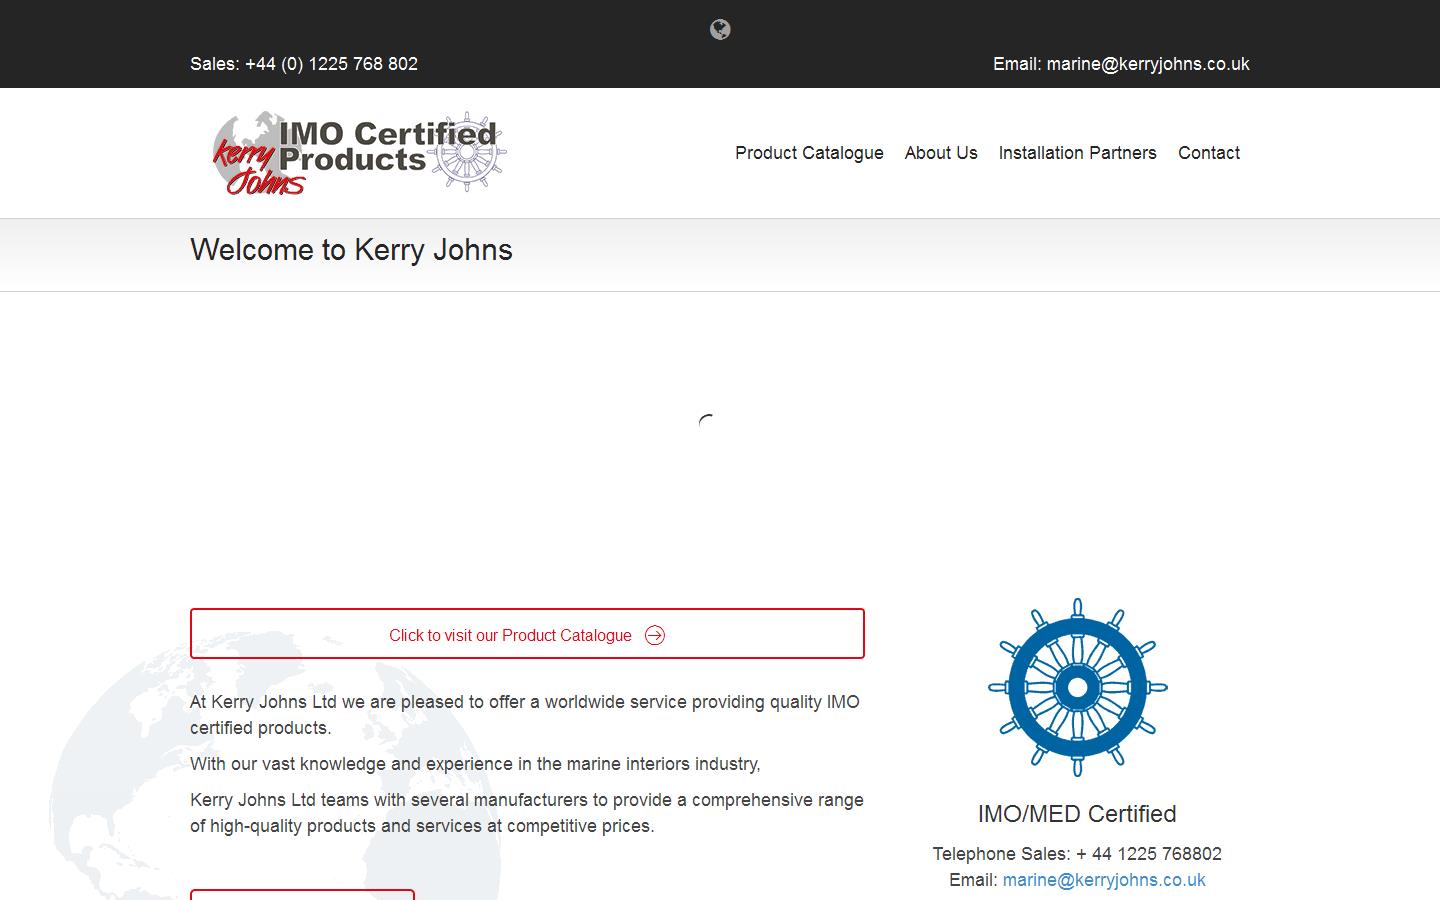
Task: Click the sentence about marine interiors industry
Action: 475,764
